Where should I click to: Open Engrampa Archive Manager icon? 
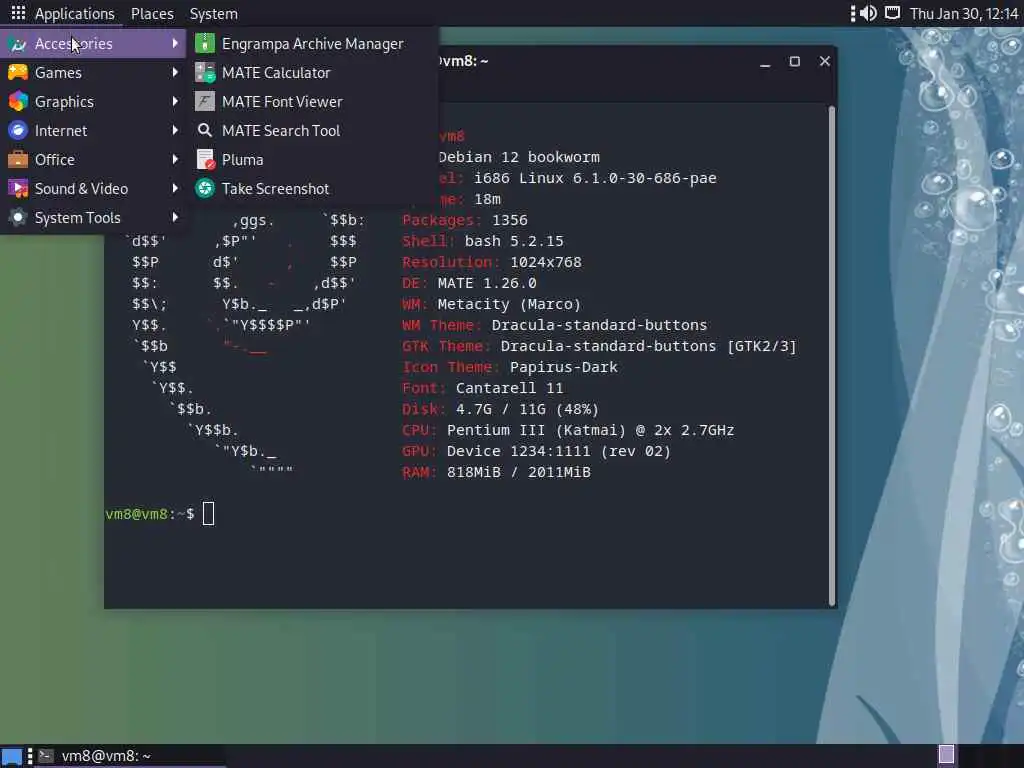click(x=204, y=43)
